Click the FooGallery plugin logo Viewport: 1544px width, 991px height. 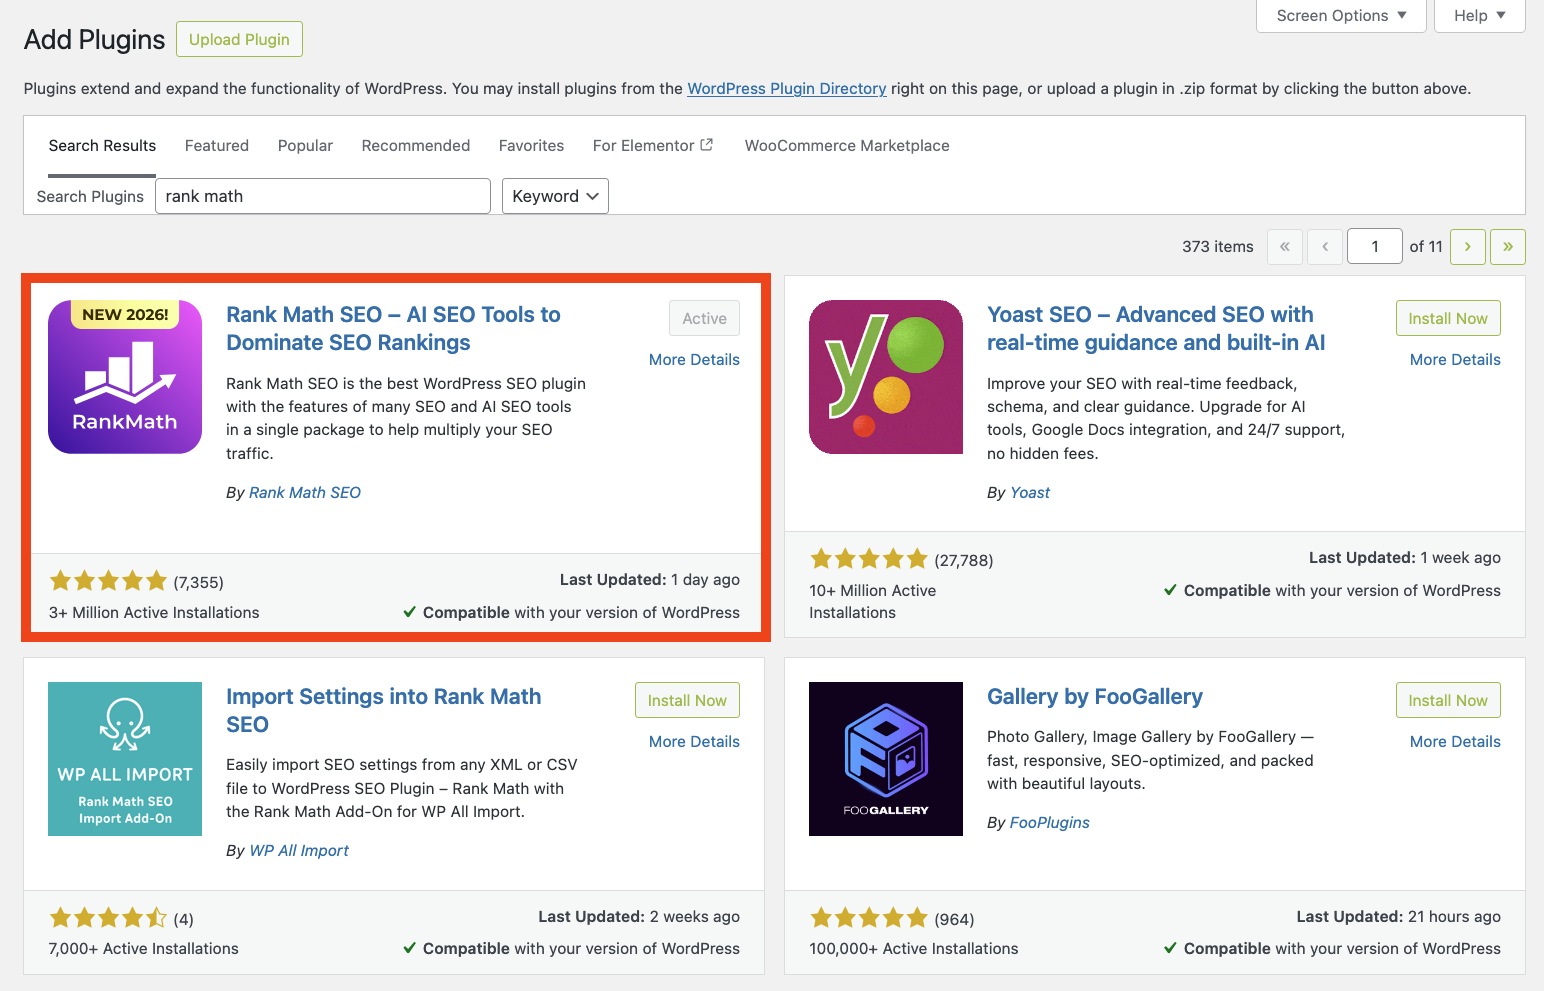pyautogui.click(x=885, y=758)
